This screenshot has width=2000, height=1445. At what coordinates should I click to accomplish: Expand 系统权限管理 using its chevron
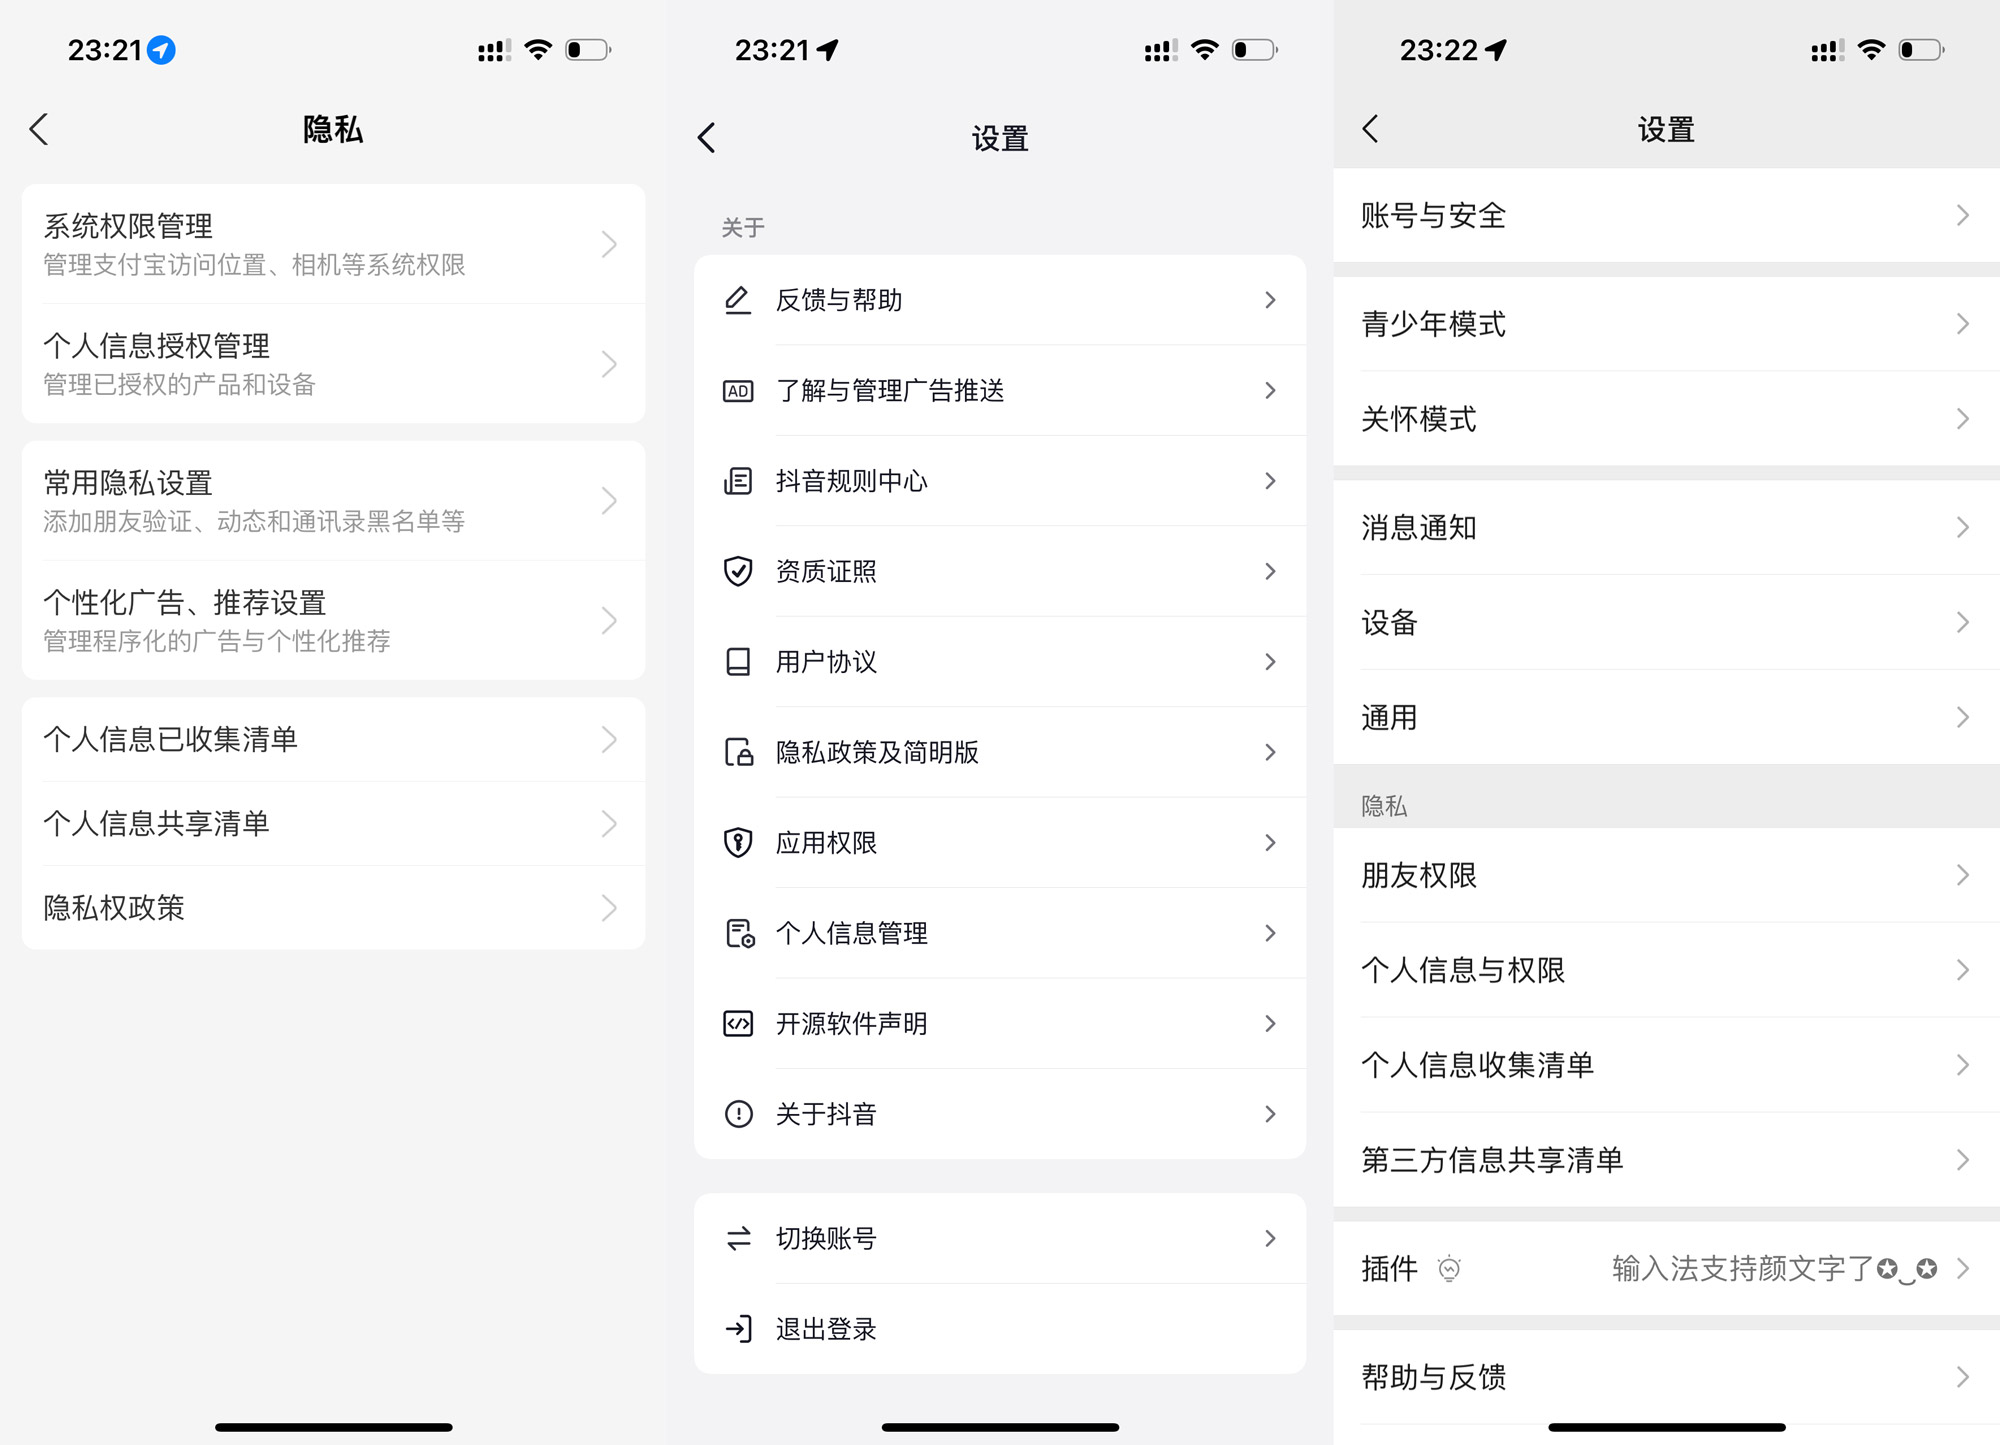click(609, 244)
